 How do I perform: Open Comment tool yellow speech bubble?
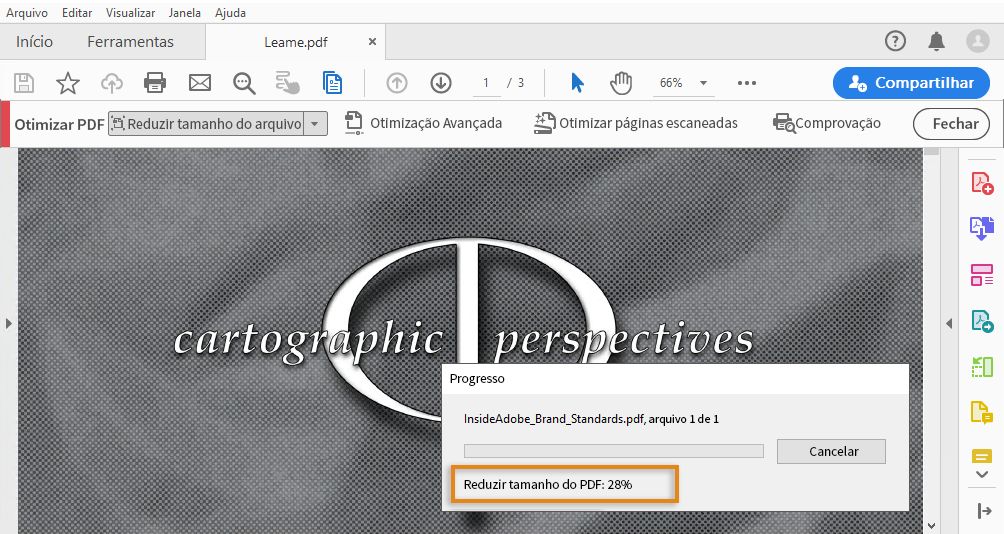(982, 457)
